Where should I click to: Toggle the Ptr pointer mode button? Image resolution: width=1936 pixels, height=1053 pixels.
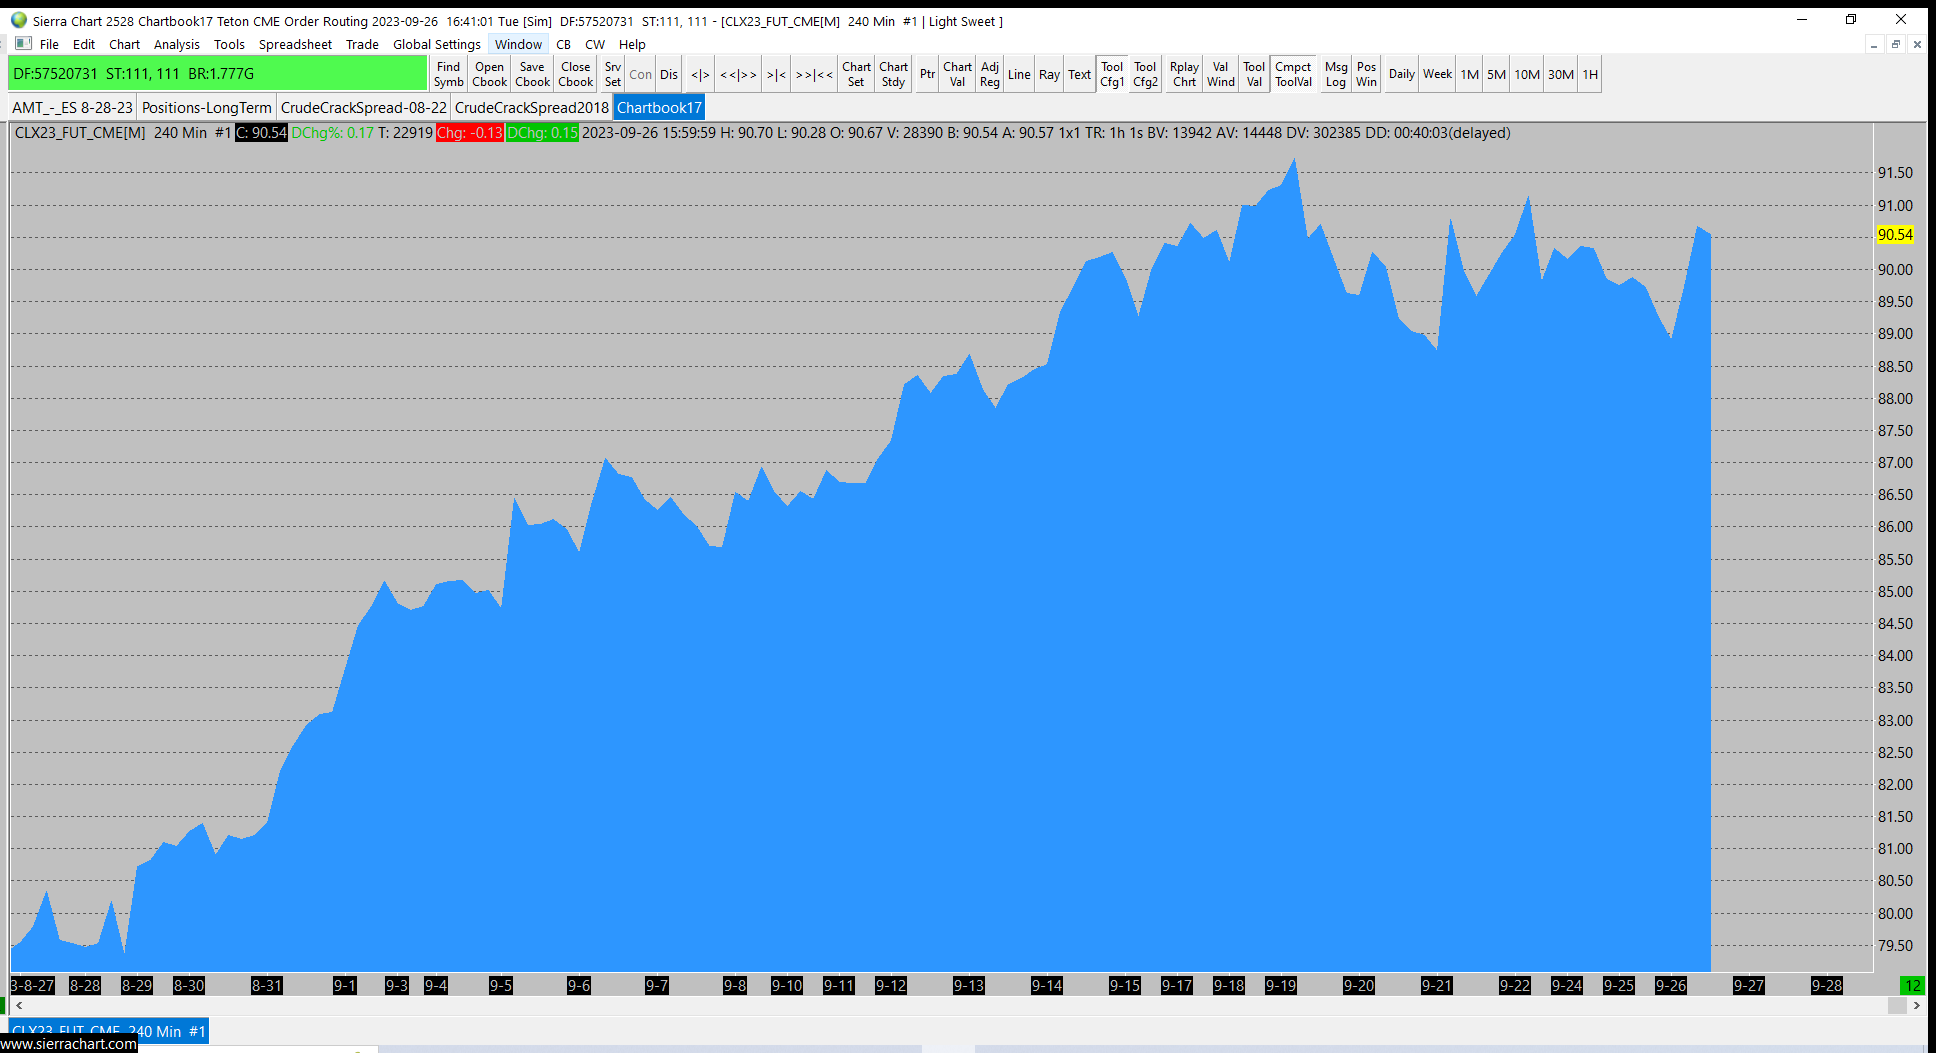point(927,74)
